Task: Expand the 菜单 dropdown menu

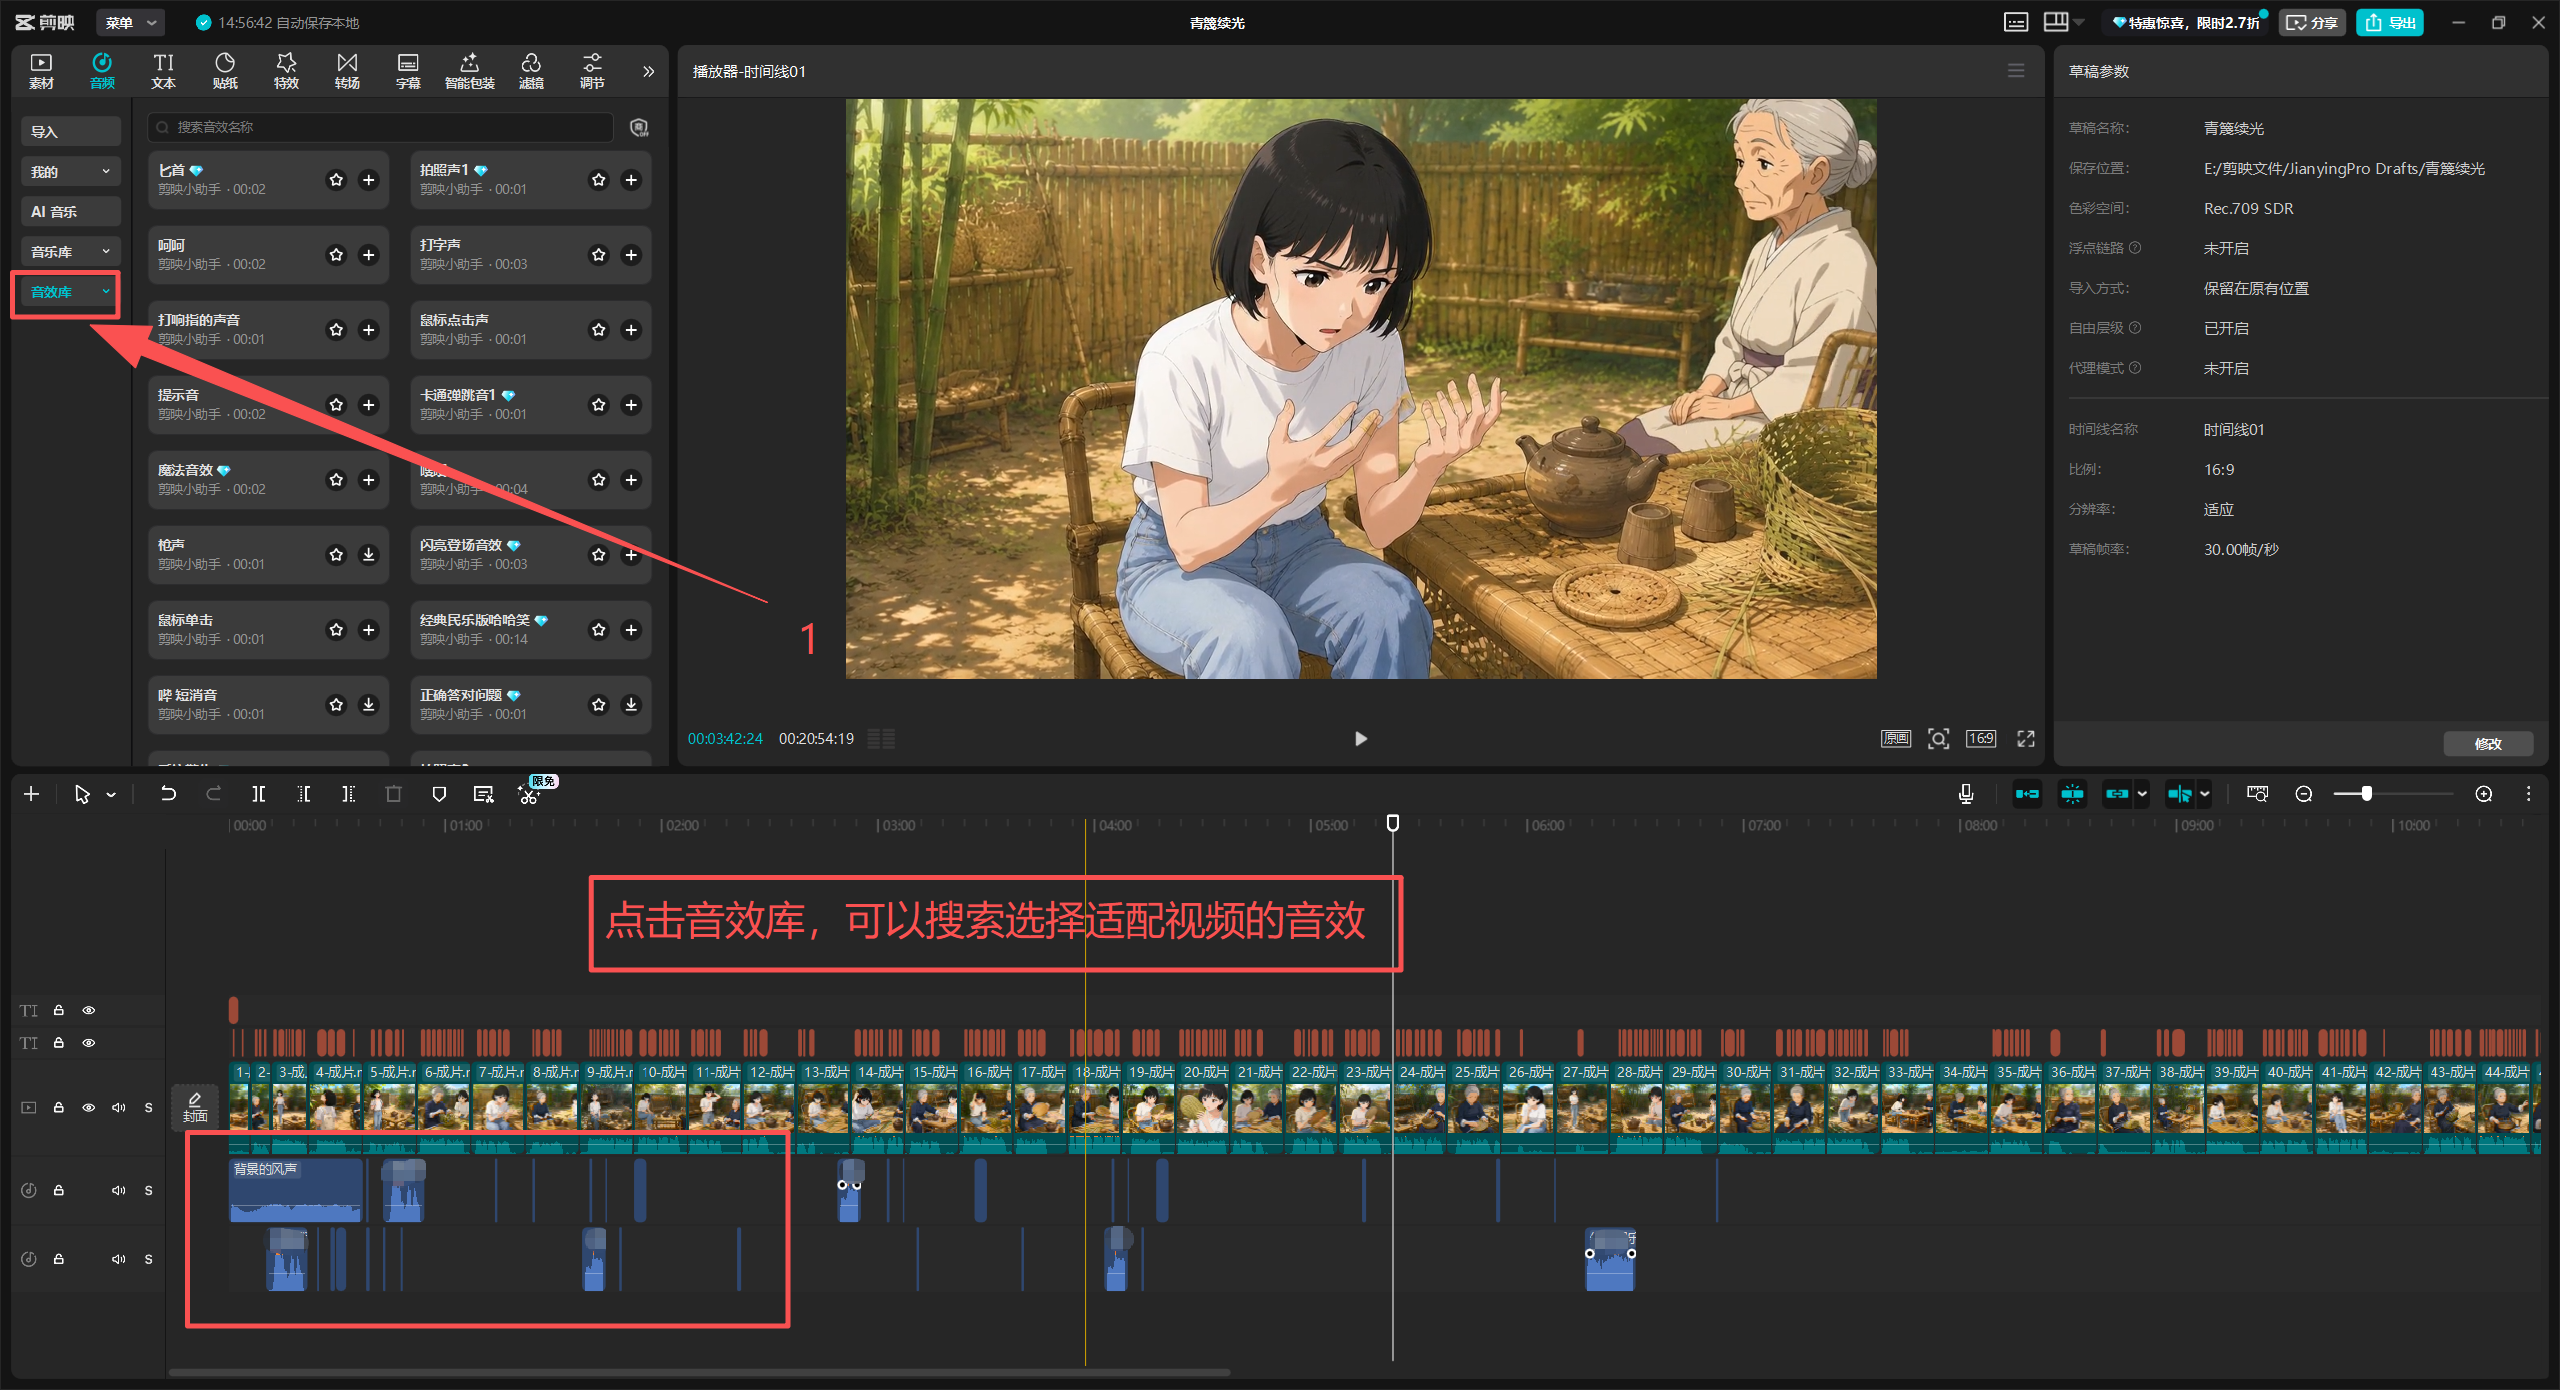Action: 132,22
